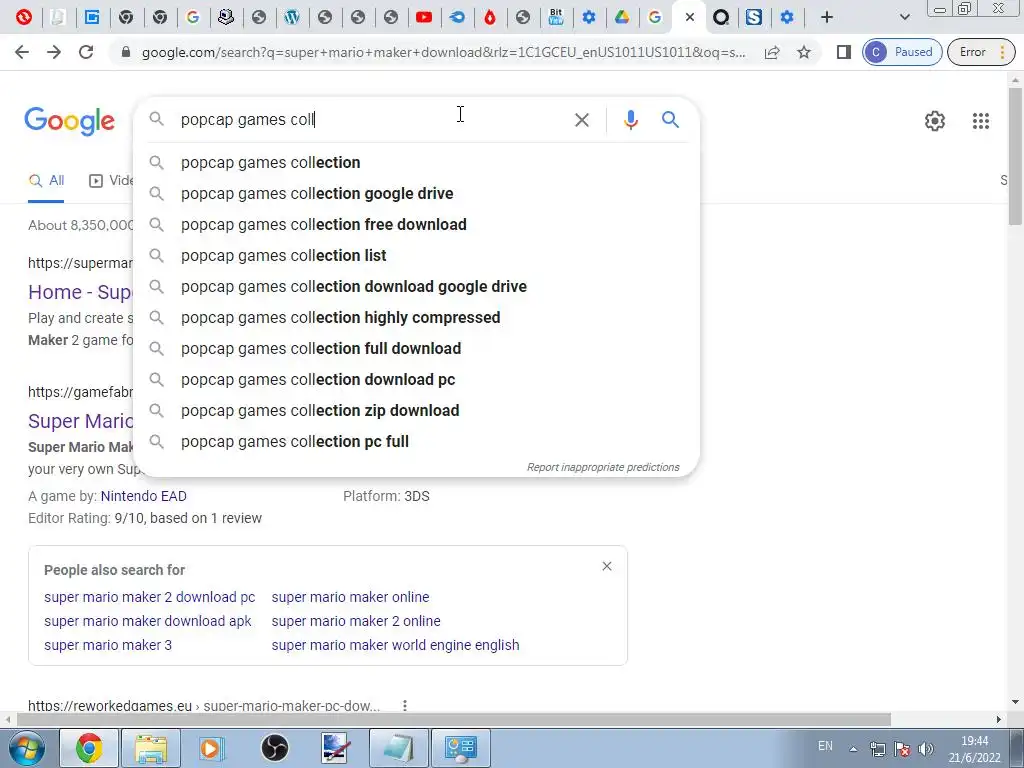Viewport: 1024px width, 768px height.
Task: Start voice search with the microphone
Action: click(x=630, y=120)
